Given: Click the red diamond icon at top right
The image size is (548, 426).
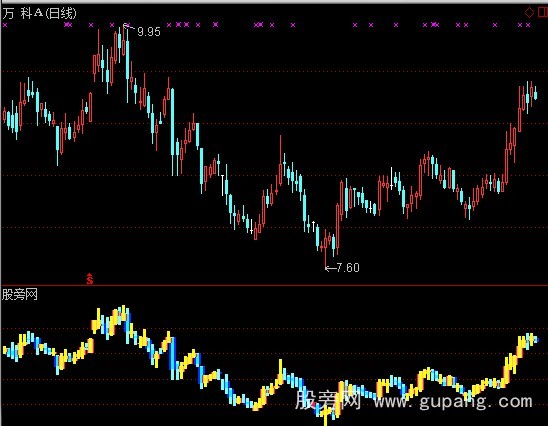Looking at the screenshot, I should (x=529, y=13).
